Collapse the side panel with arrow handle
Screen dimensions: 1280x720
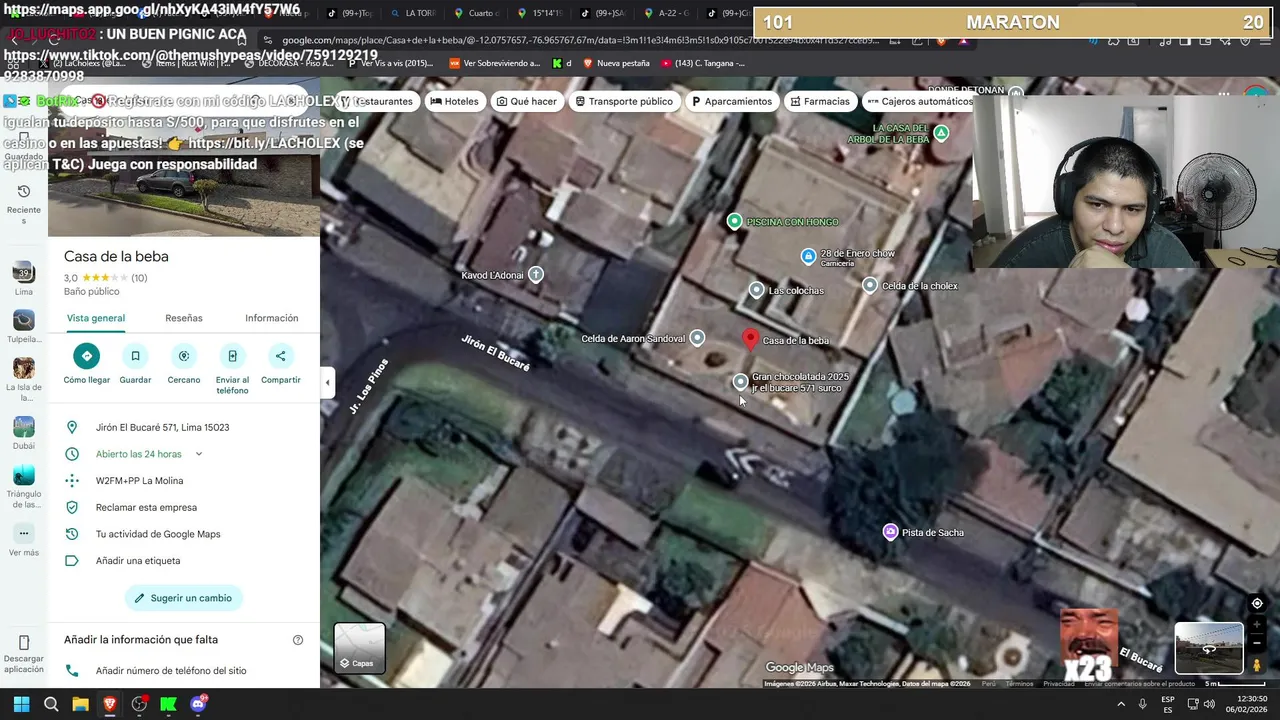327,382
